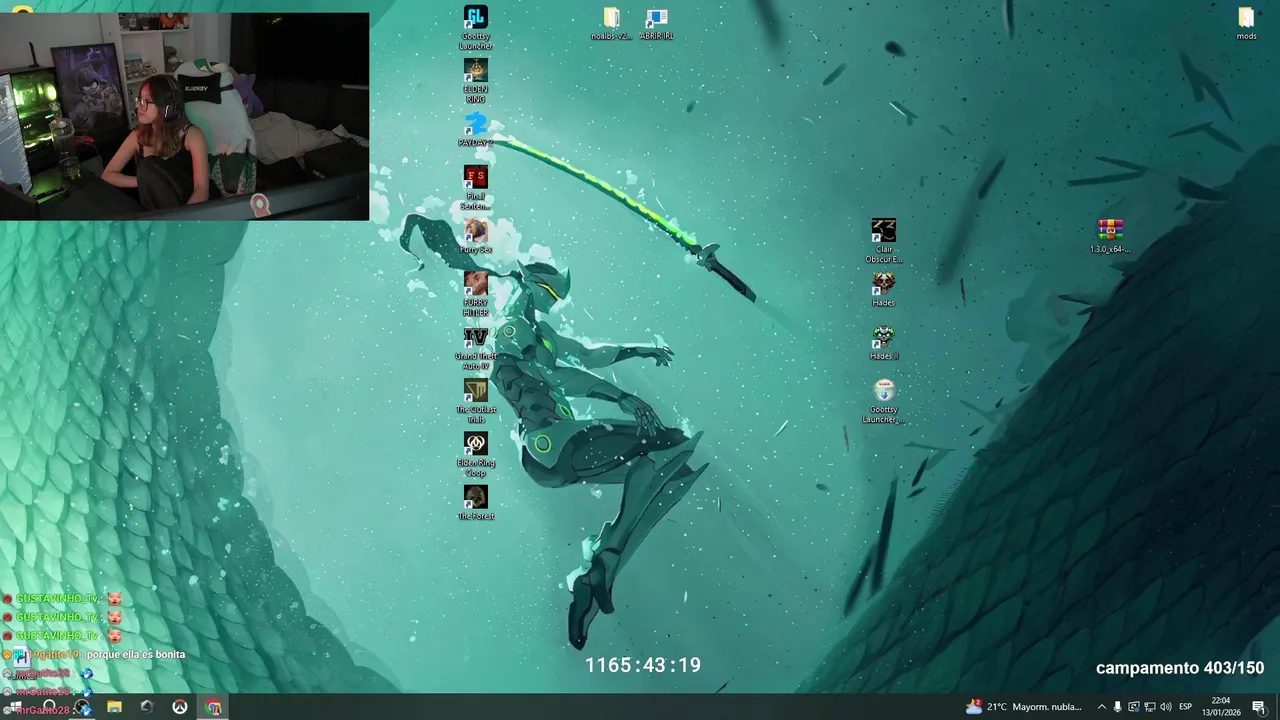Screen dimensions: 1280x720
Task: Switch to Chrome in the taskbar
Action: tap(213, 707)
